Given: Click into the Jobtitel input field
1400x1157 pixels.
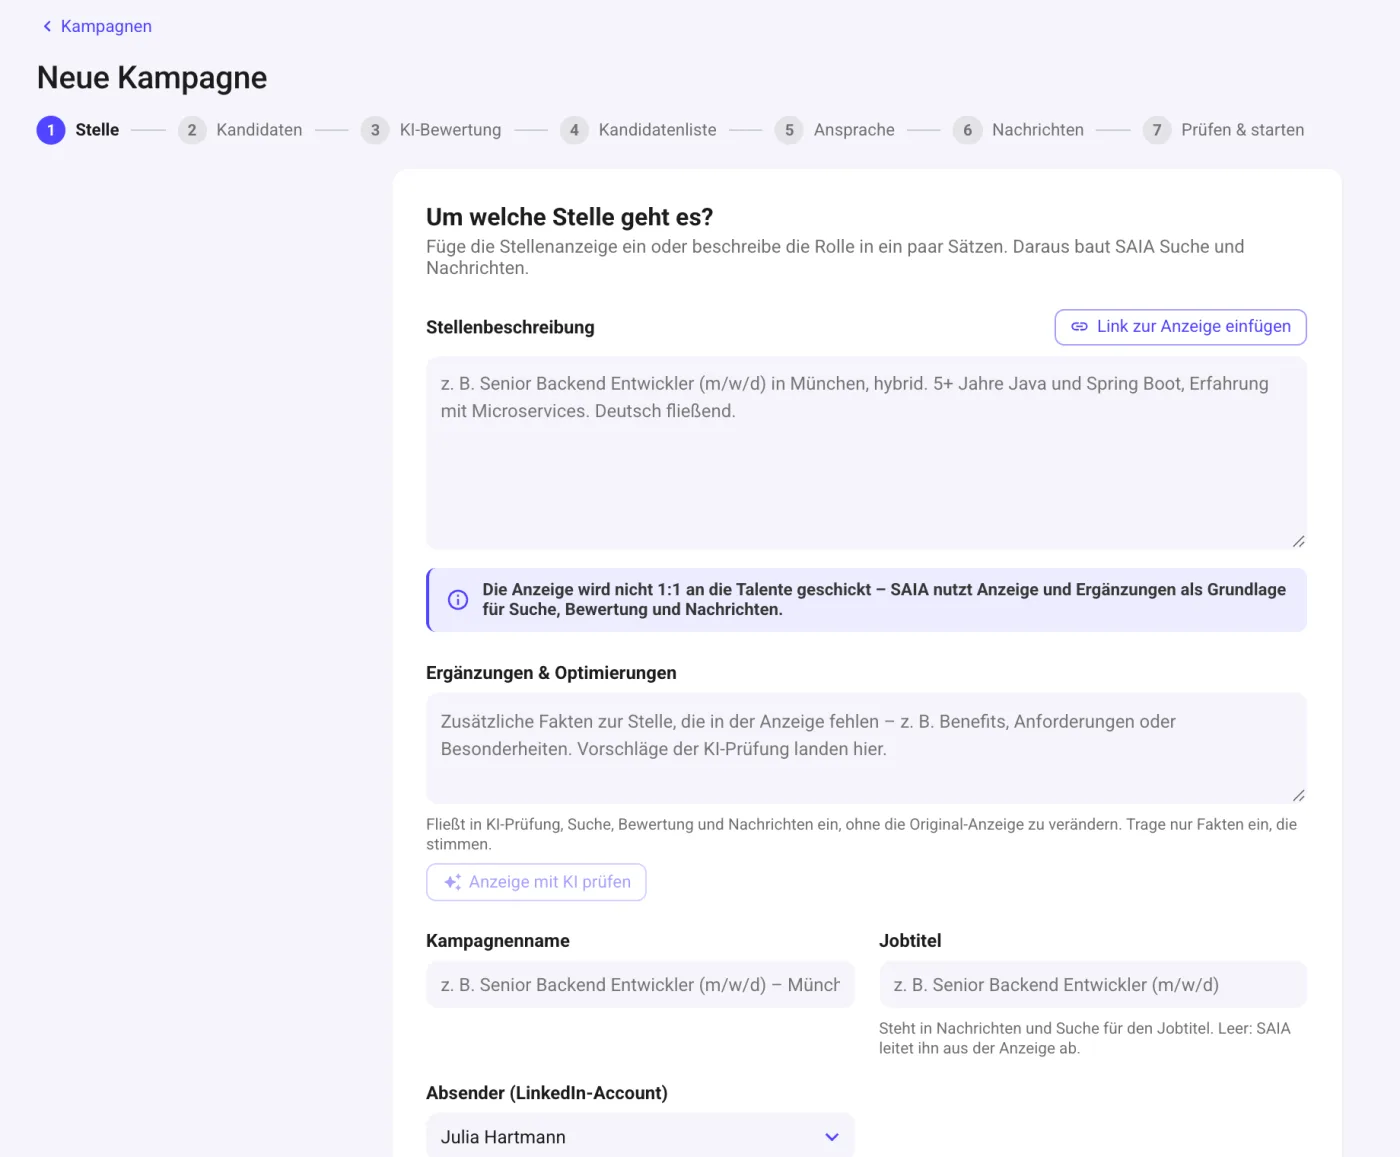Looking at the screenshot, I should pyautogui.click(x=1093, y=985).
